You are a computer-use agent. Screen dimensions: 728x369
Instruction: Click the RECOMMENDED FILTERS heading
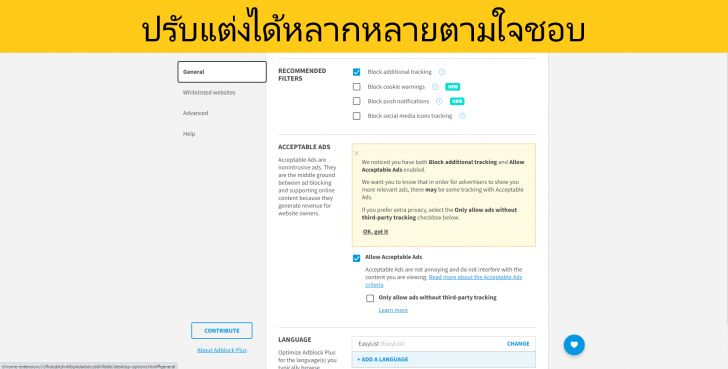(x=302, y=75)
